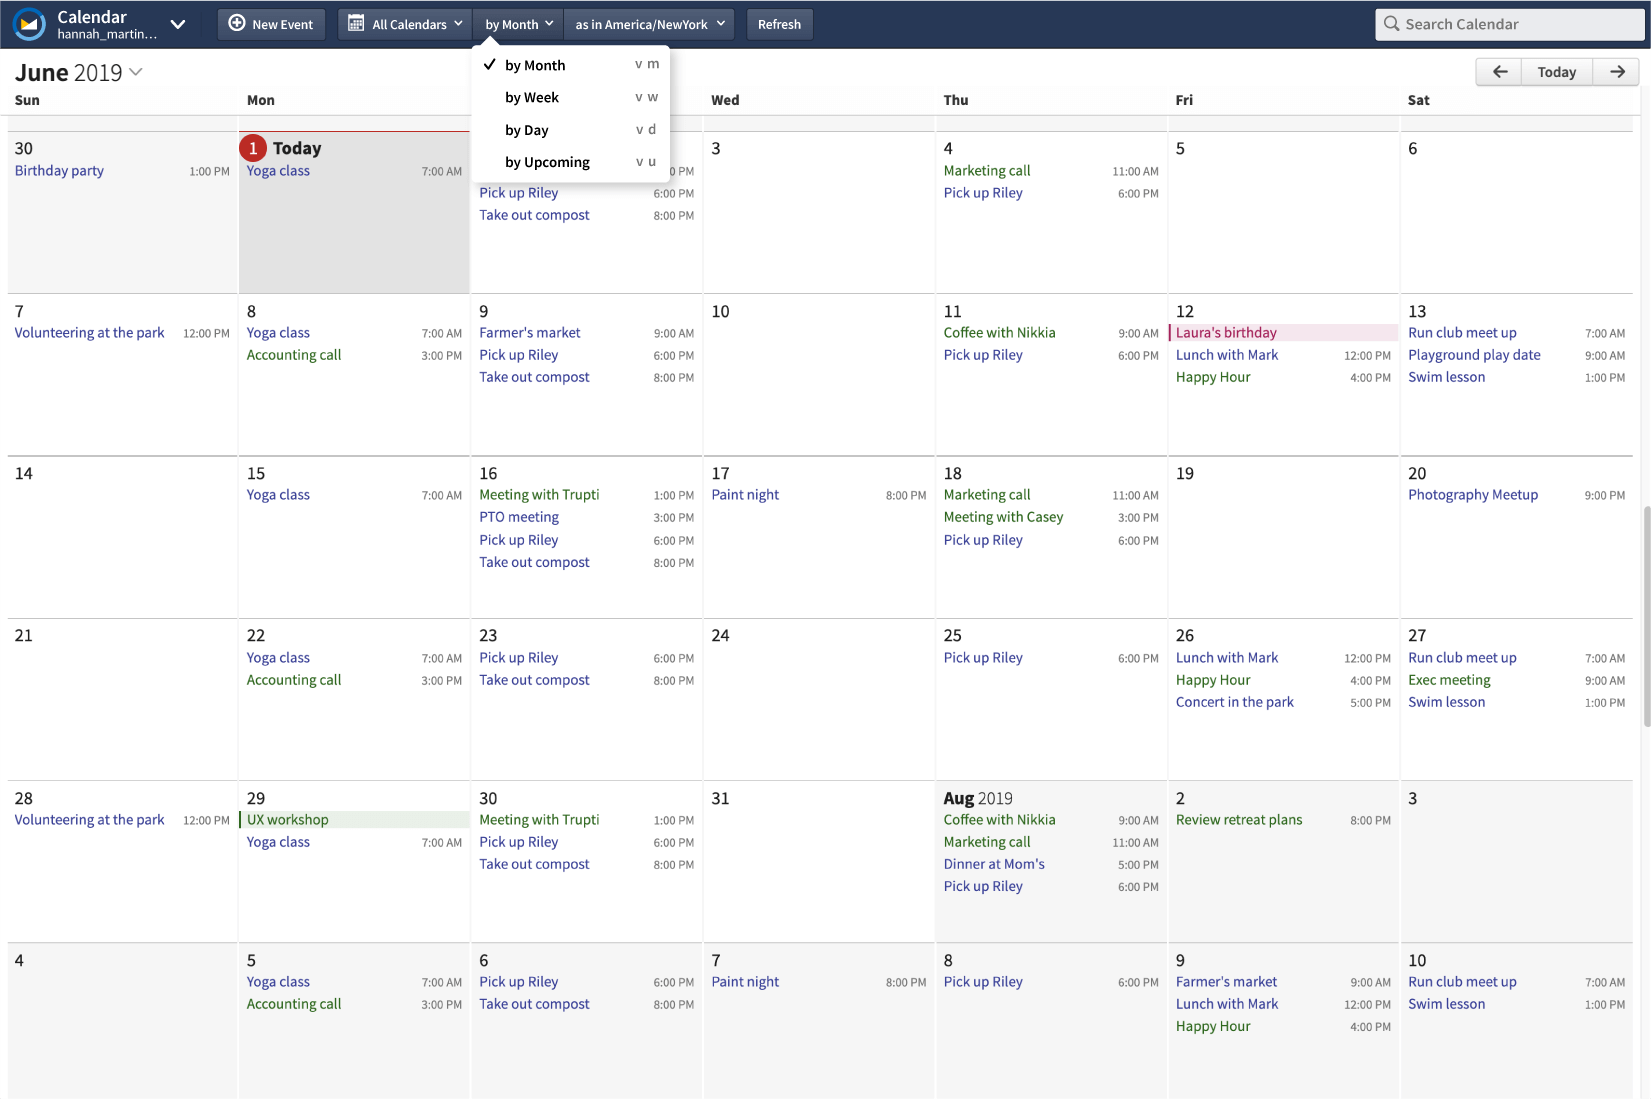Go to previous month with left arrow
Screen dimensions: 1651x1101
1499,72
